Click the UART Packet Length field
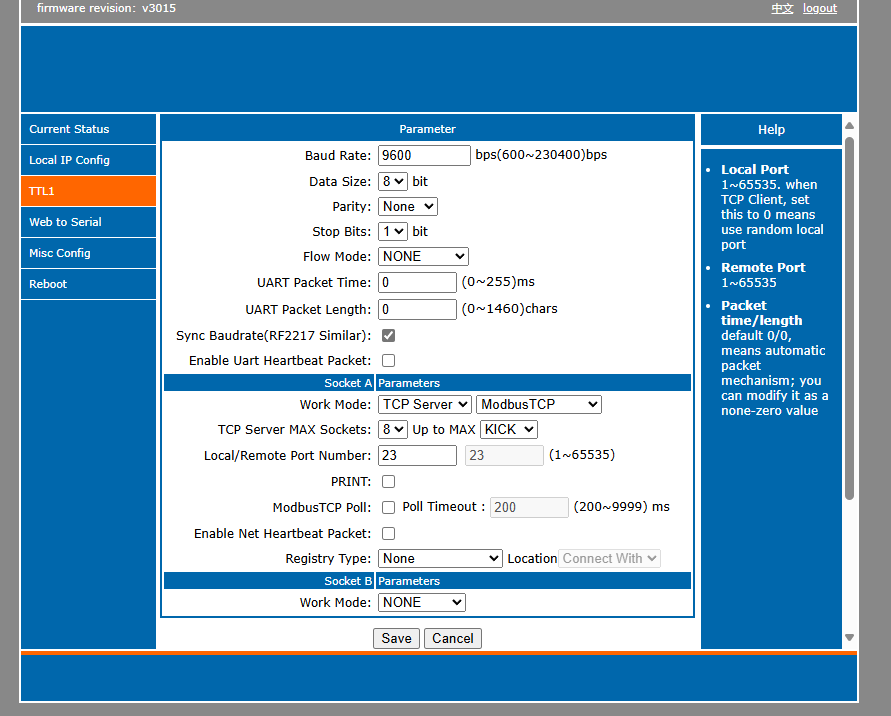Screen dimensions: 891x716 pyautogui.click(x=418, y=310)
